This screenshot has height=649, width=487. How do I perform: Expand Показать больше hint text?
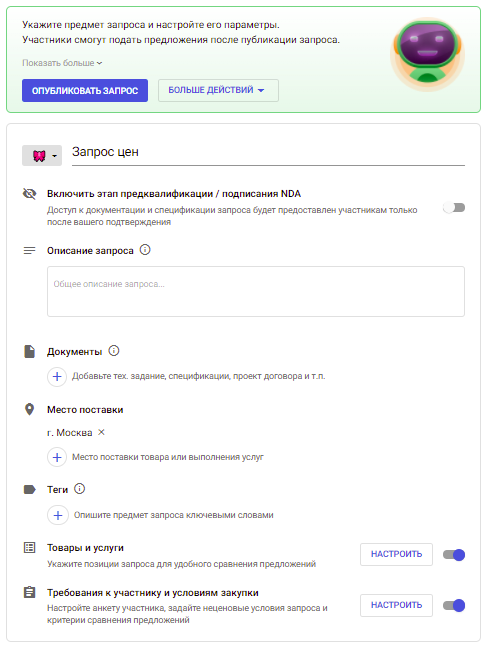click(62, 63)
